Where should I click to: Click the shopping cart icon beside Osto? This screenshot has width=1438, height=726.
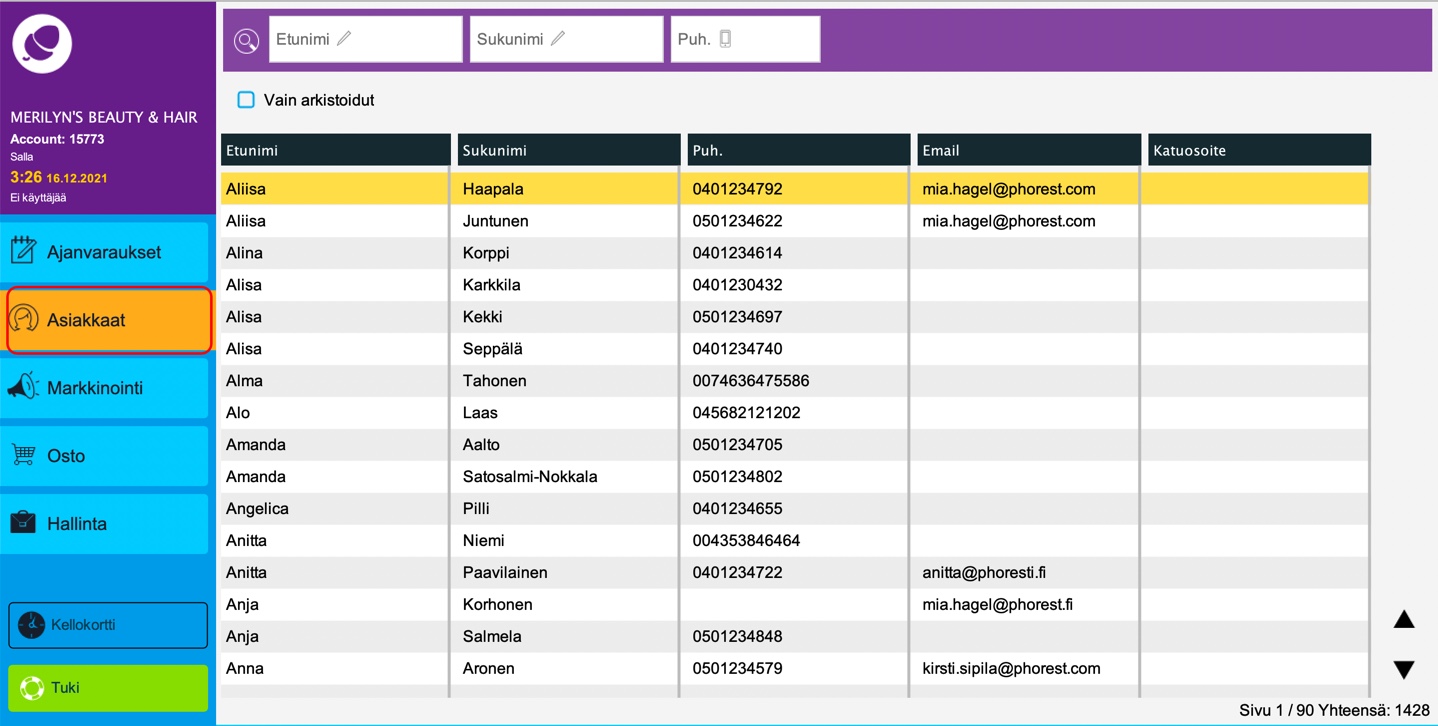(23, 454)
